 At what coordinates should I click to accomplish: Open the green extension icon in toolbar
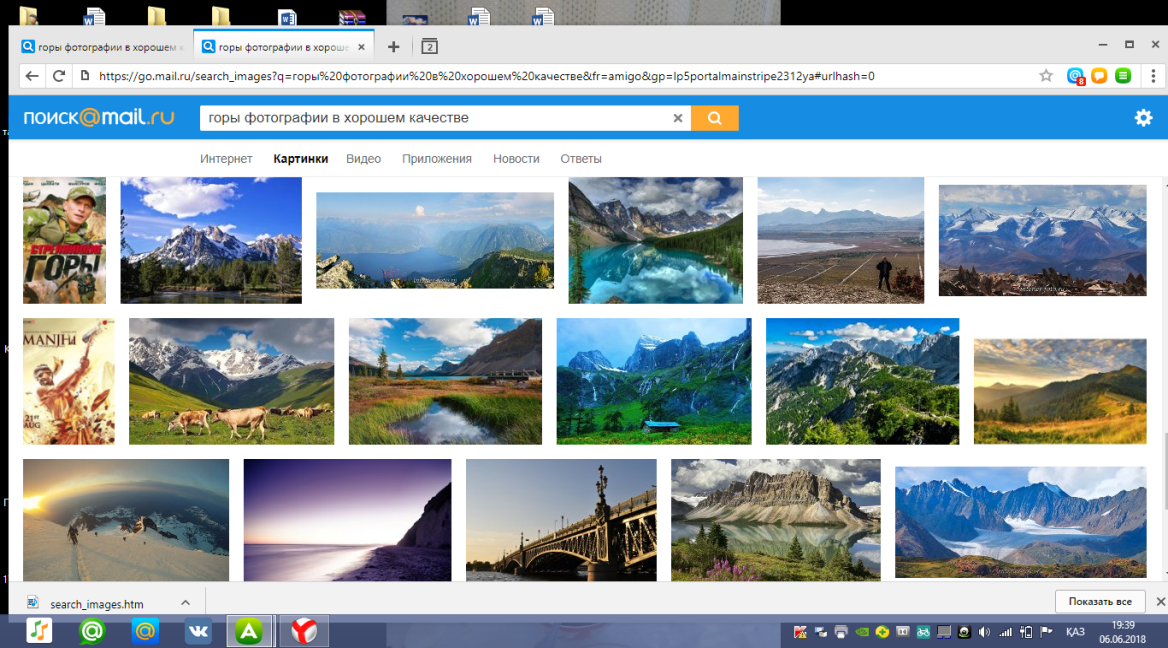[x=1123, y=76]
